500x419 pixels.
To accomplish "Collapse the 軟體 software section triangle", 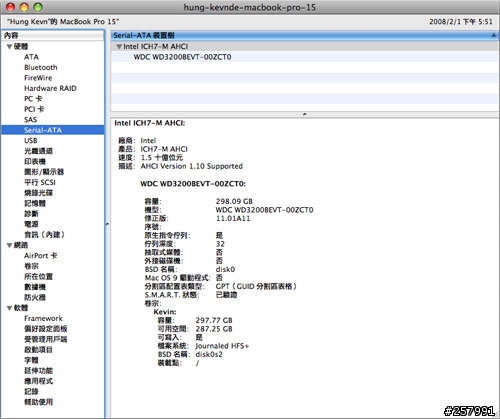I will (x=9, y=308).
